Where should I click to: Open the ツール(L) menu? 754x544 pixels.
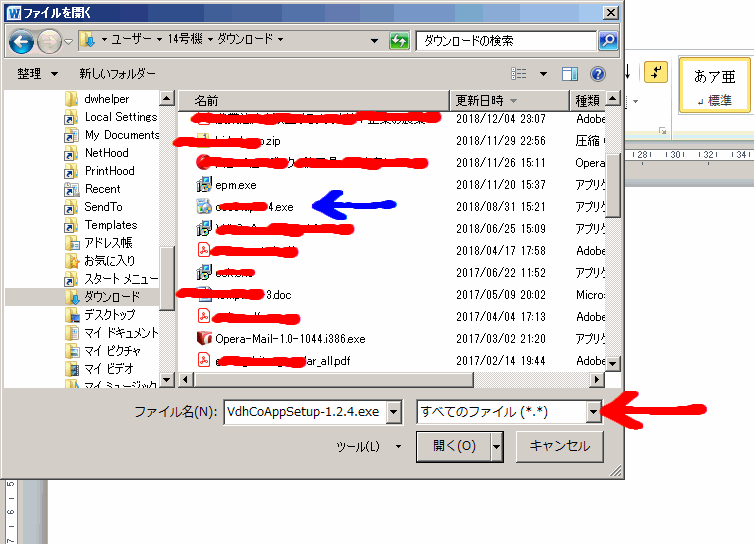[368, 446]
